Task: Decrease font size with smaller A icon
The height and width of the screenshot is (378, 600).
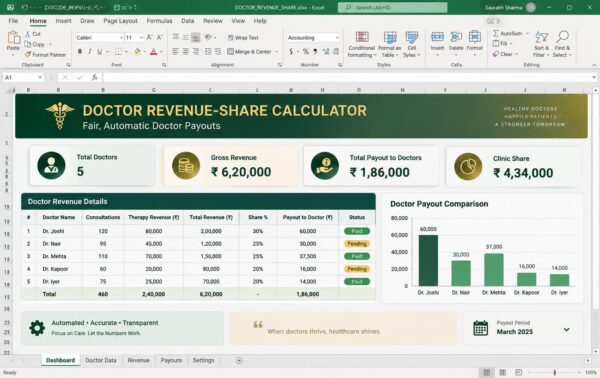Action: (160, 37)
